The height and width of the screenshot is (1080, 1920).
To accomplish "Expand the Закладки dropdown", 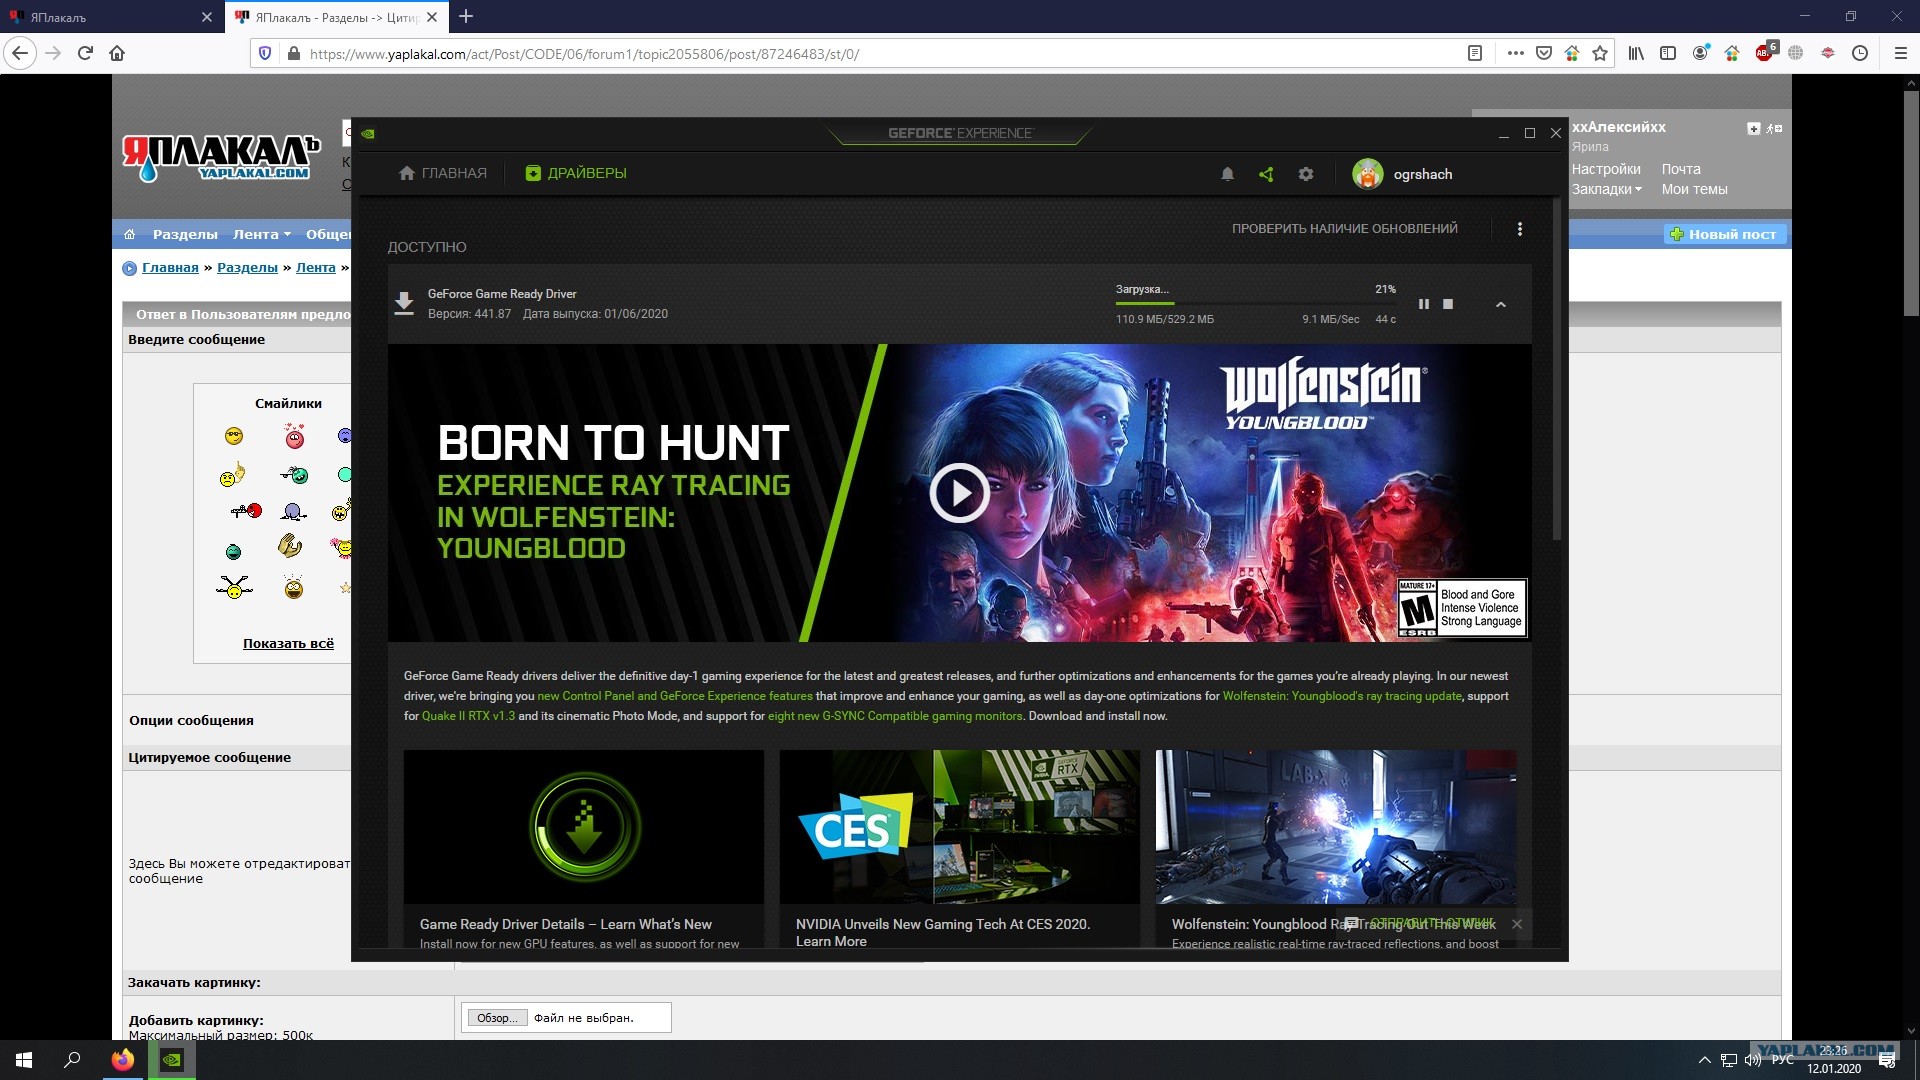I will tap(1606, 189).
